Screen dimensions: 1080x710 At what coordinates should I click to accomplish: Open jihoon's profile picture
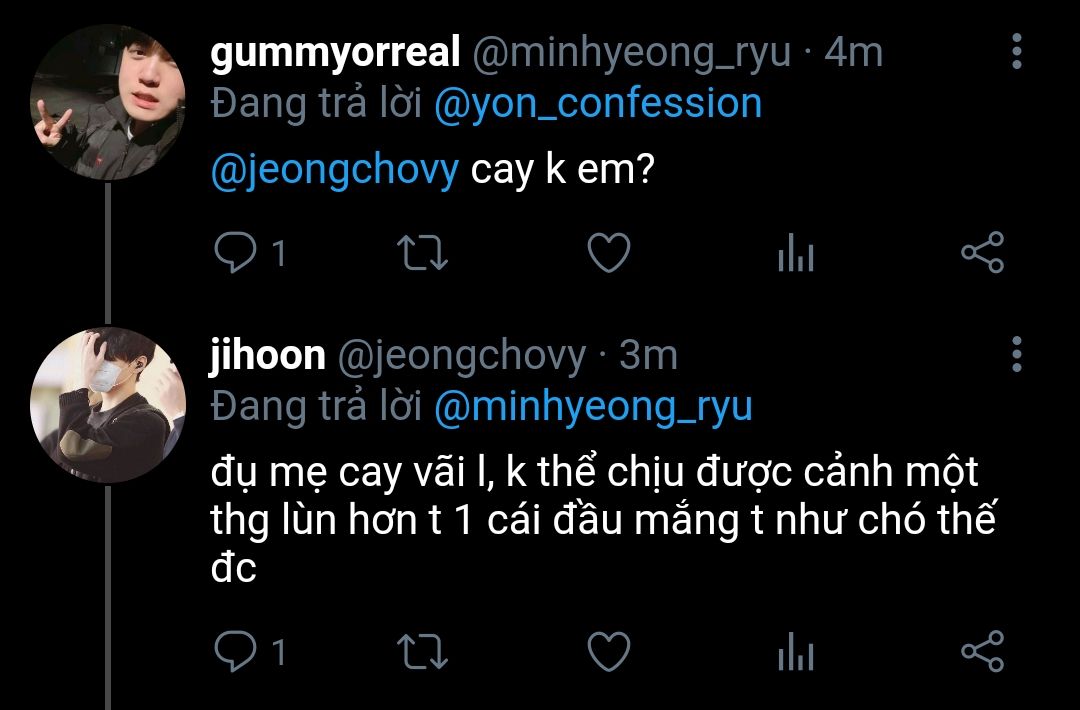point(107,405)
